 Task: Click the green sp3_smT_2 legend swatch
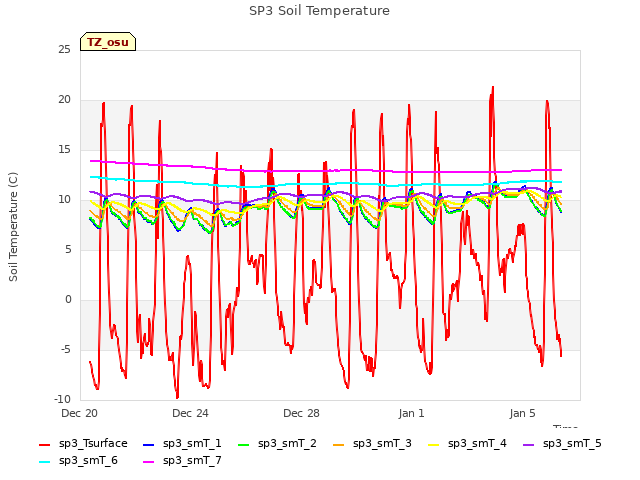244,444
